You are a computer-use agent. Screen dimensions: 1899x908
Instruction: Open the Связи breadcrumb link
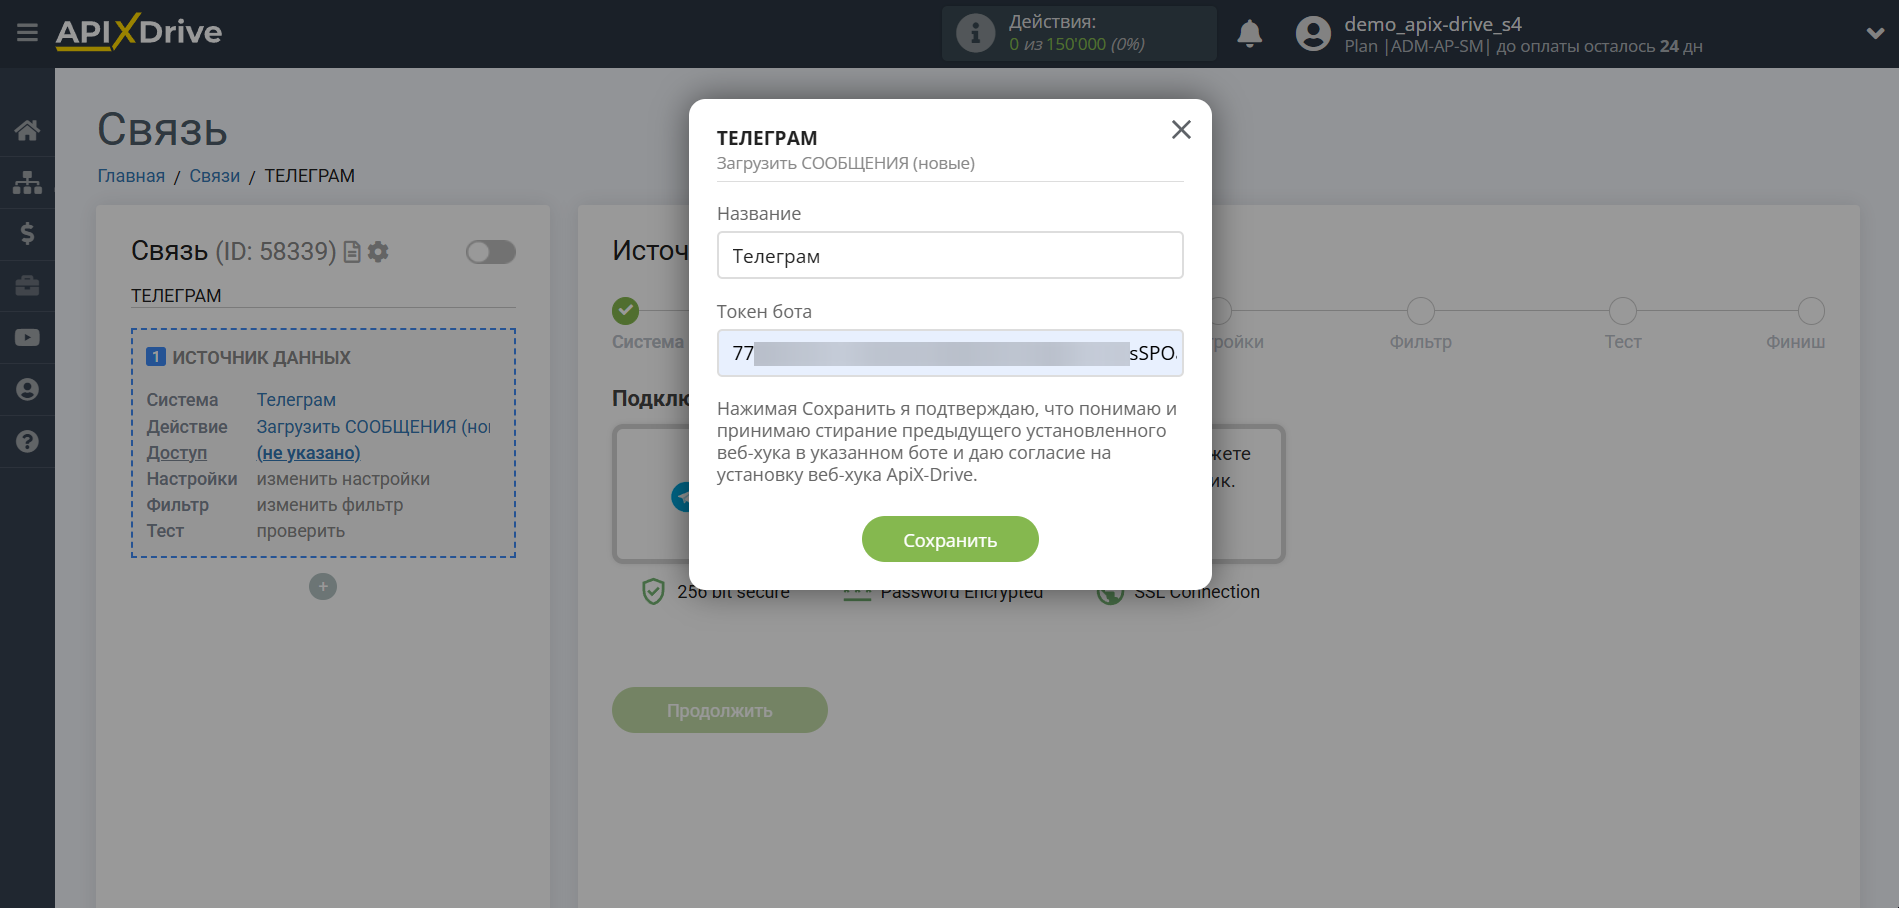(x=215, y=176)
